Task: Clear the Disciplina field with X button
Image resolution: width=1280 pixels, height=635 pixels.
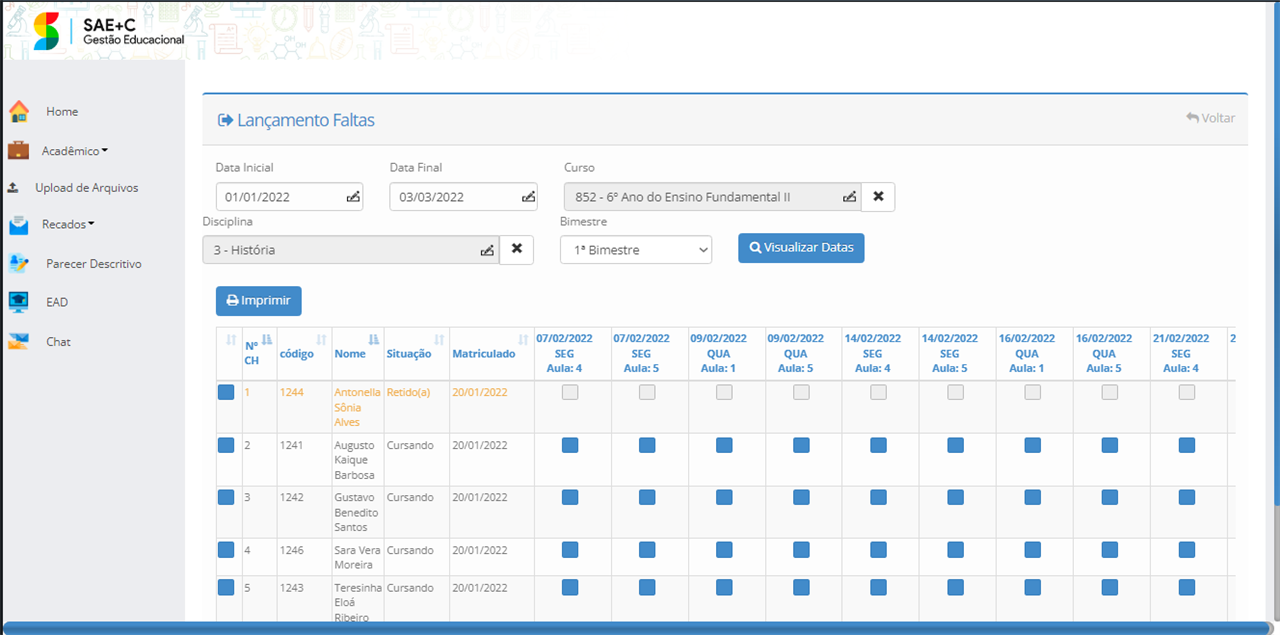Action: 517,249
